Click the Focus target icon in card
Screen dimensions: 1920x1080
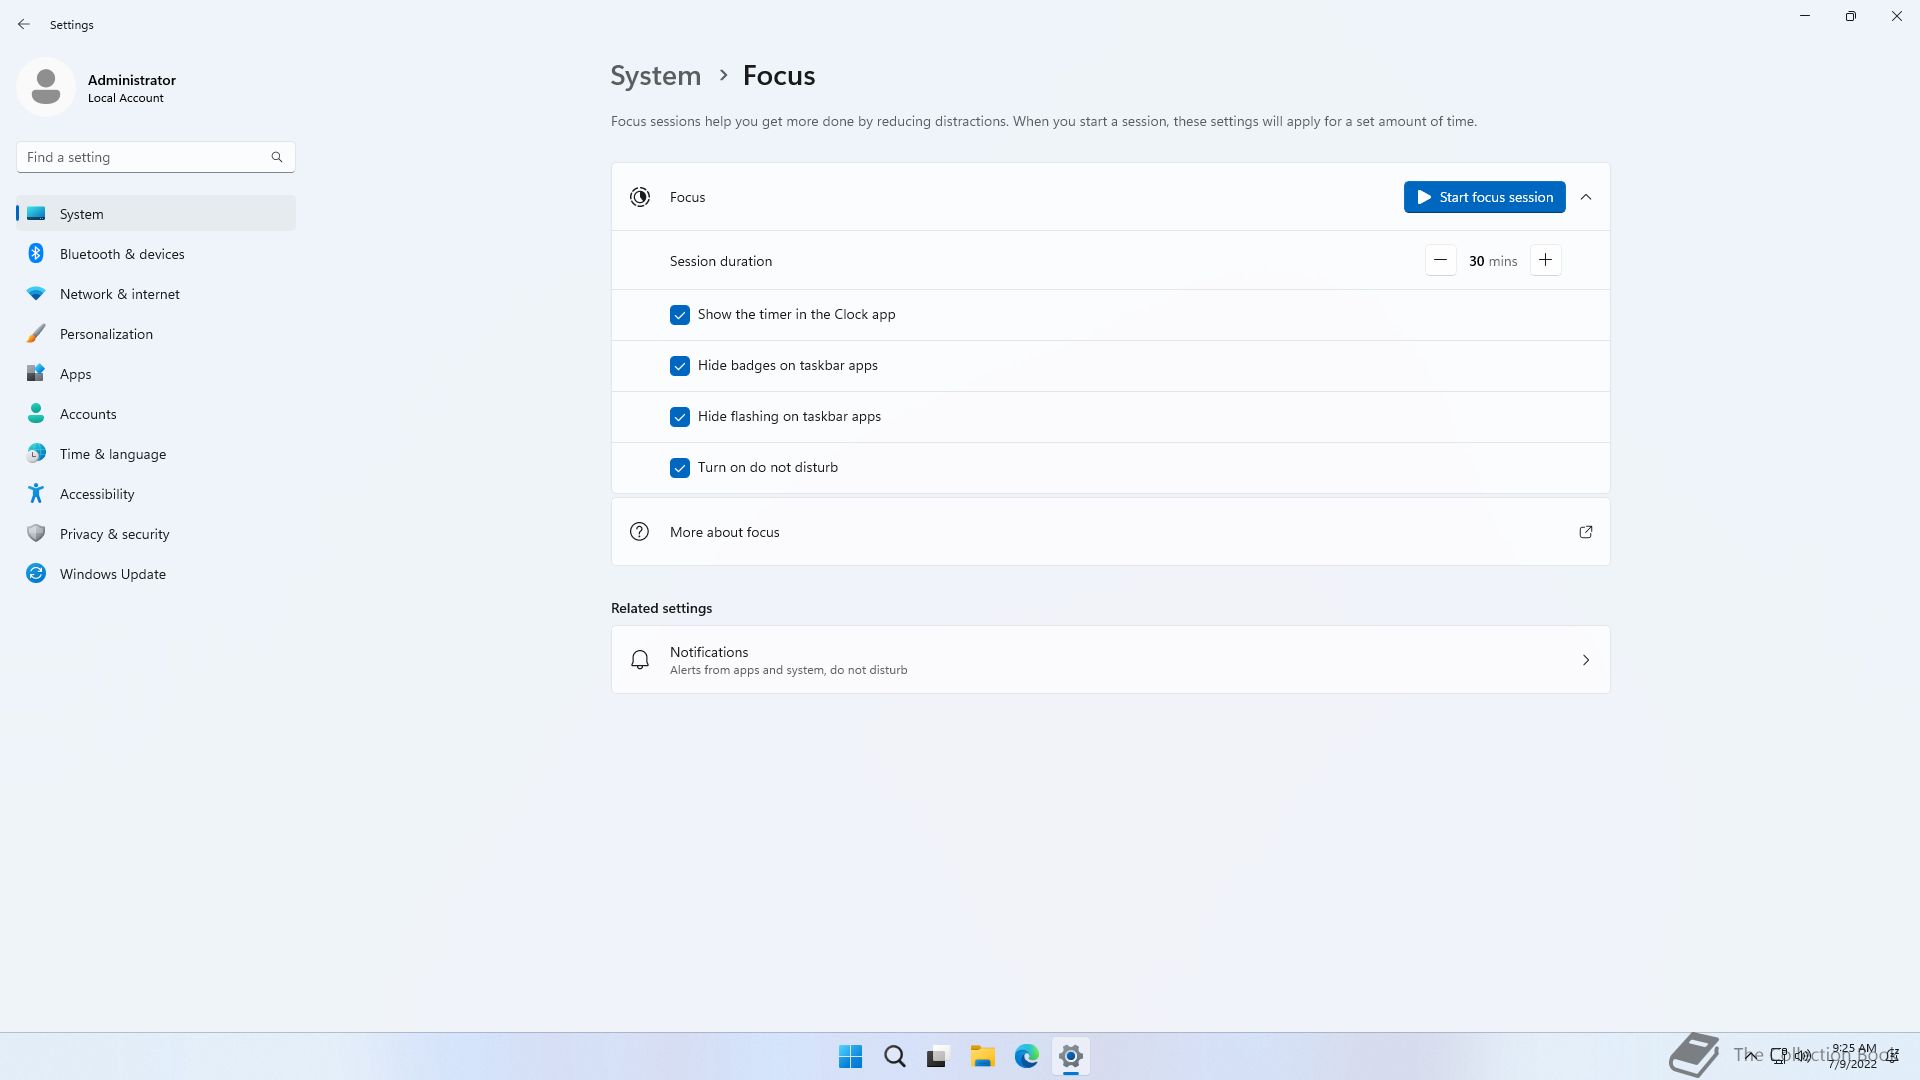[x=640, y=197]
